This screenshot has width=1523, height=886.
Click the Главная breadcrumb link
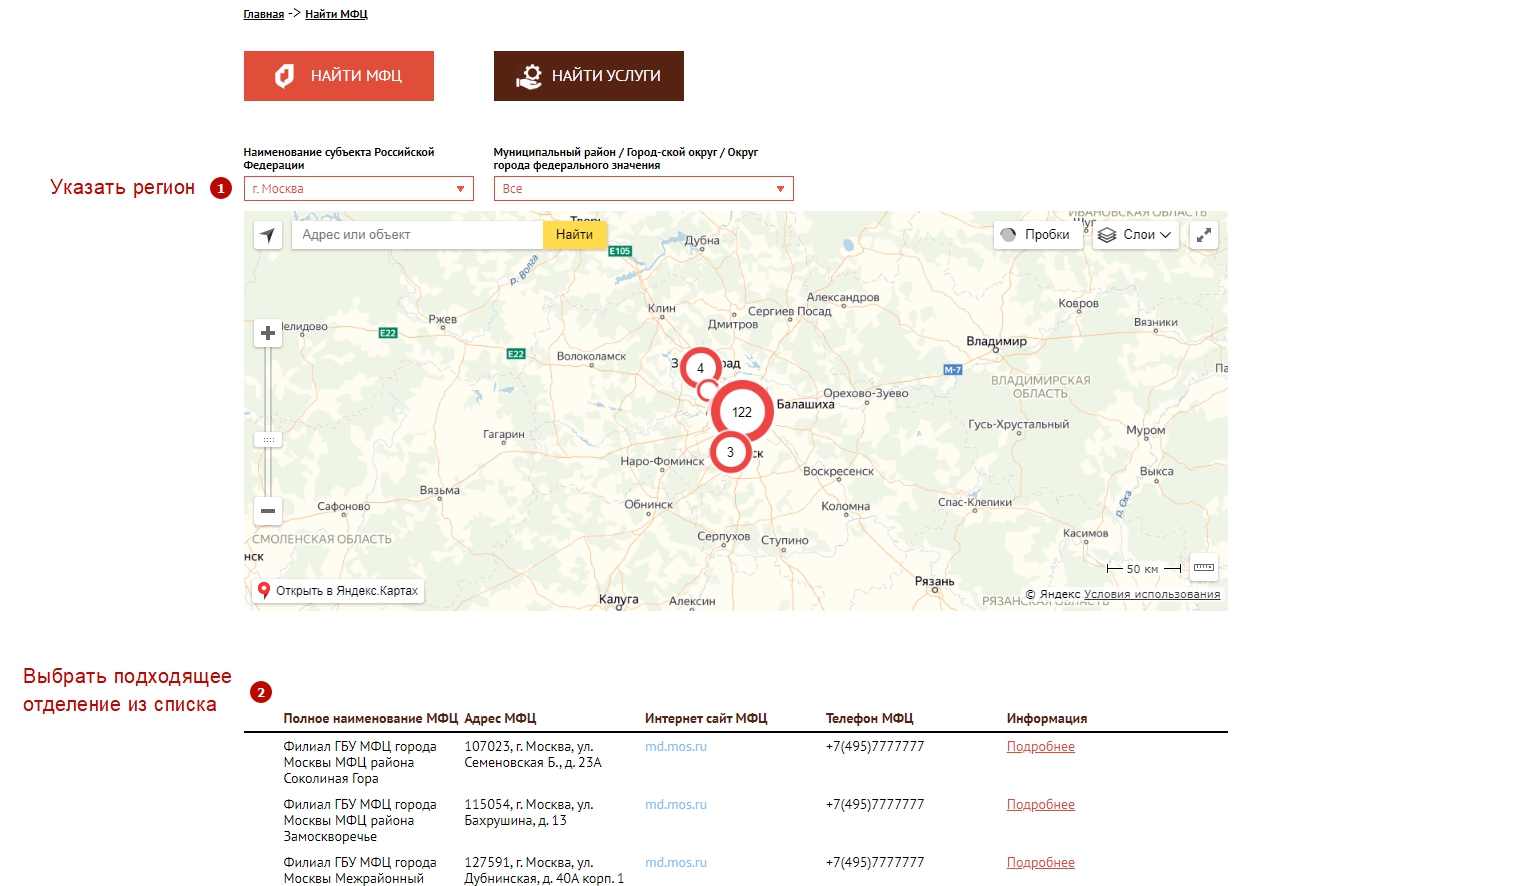click(264, 14)
